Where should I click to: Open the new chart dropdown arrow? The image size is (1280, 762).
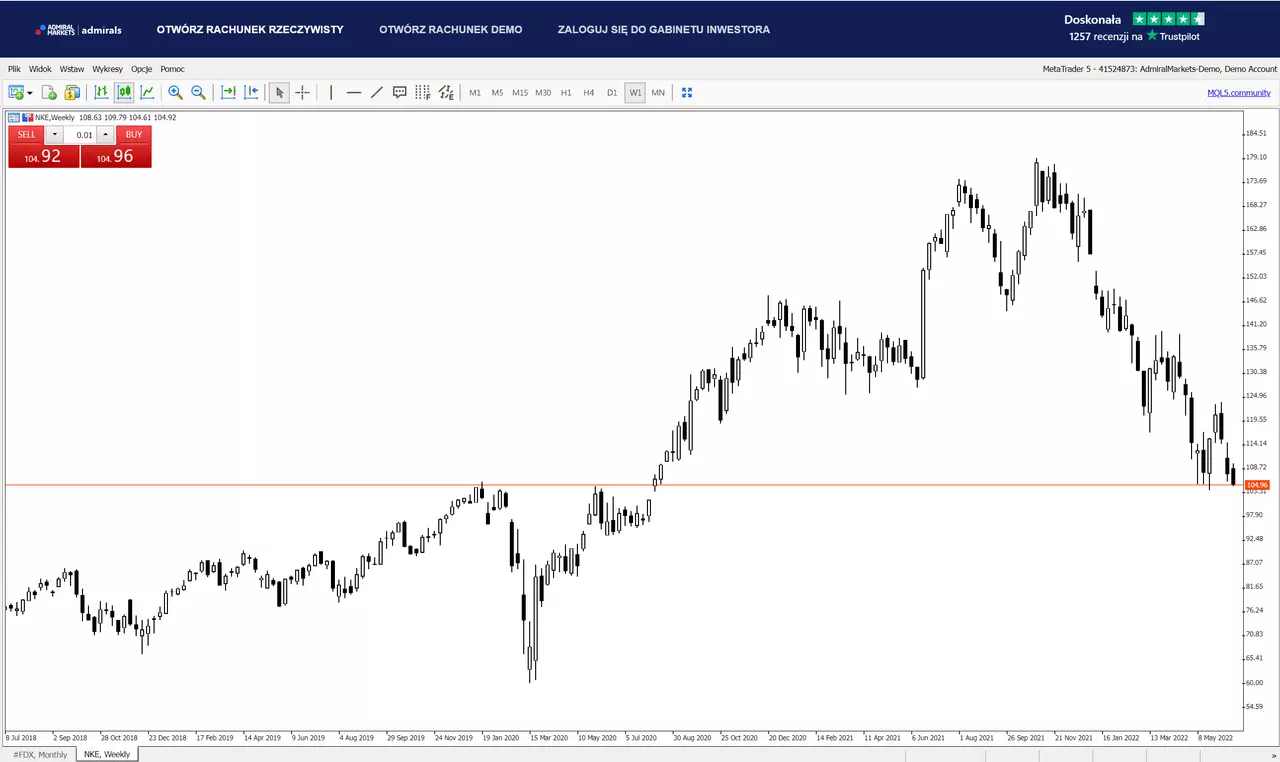pos(30,93)
